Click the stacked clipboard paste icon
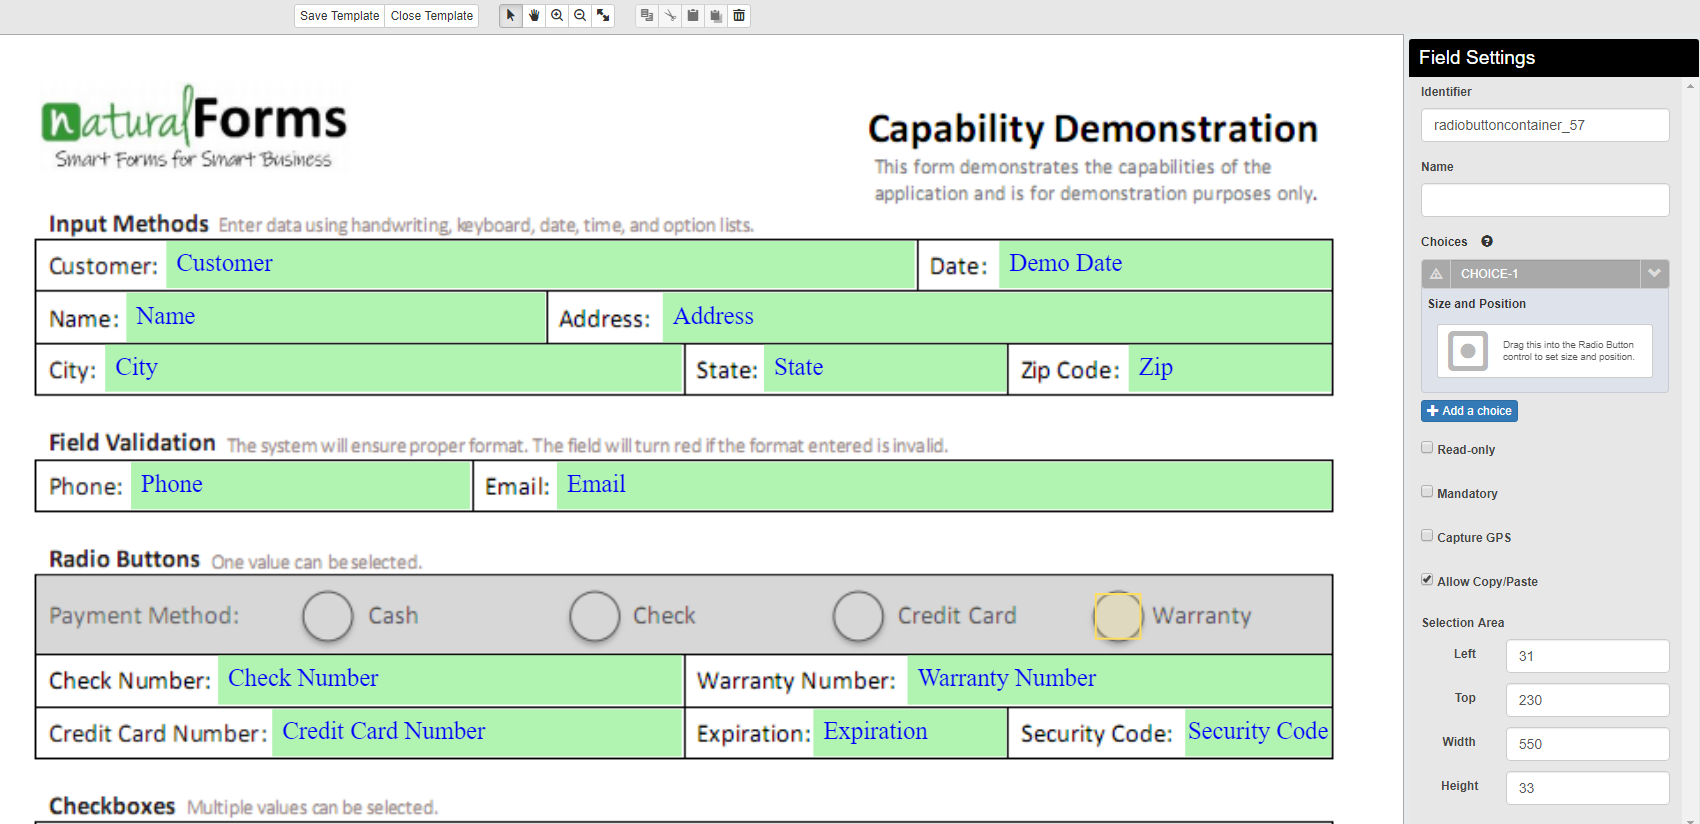1700x824 pixels. click(x=716, y=16)
